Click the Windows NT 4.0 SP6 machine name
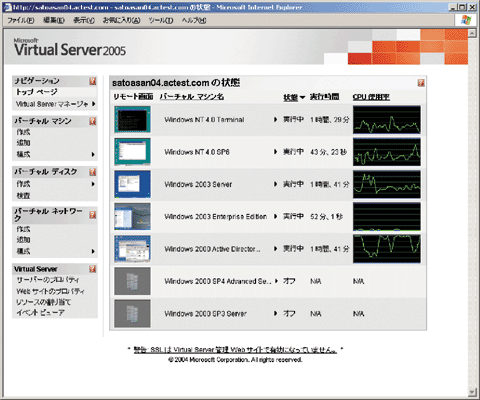The image size is (480, 400). pyautogui.click(x=197, y=152)
